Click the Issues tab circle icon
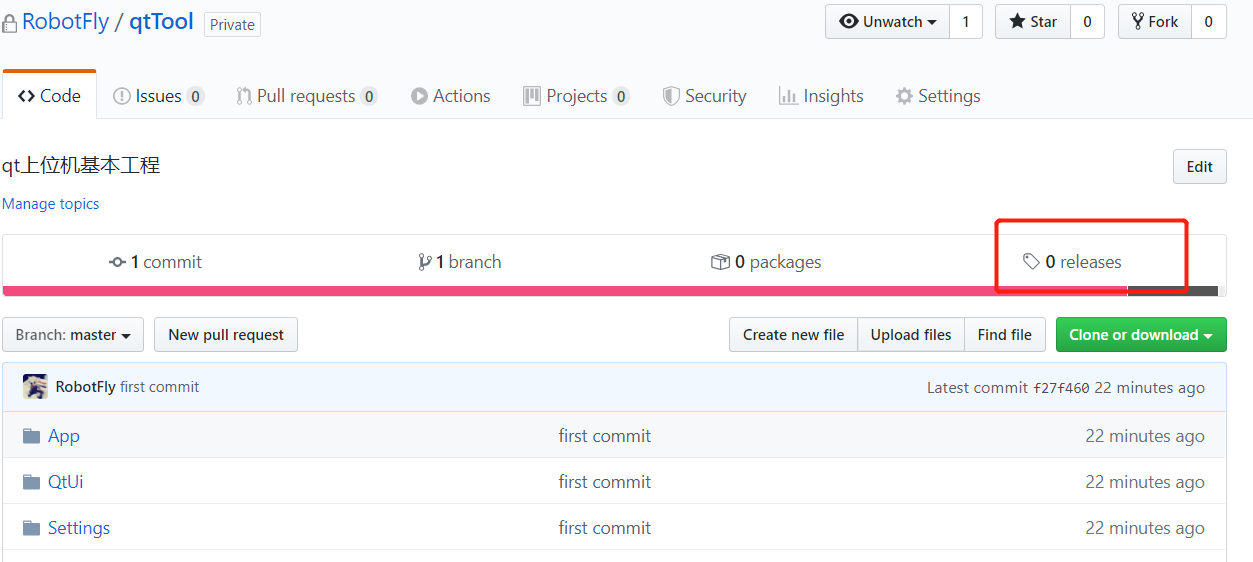1253x562 pixels. (x=122, y=96)
